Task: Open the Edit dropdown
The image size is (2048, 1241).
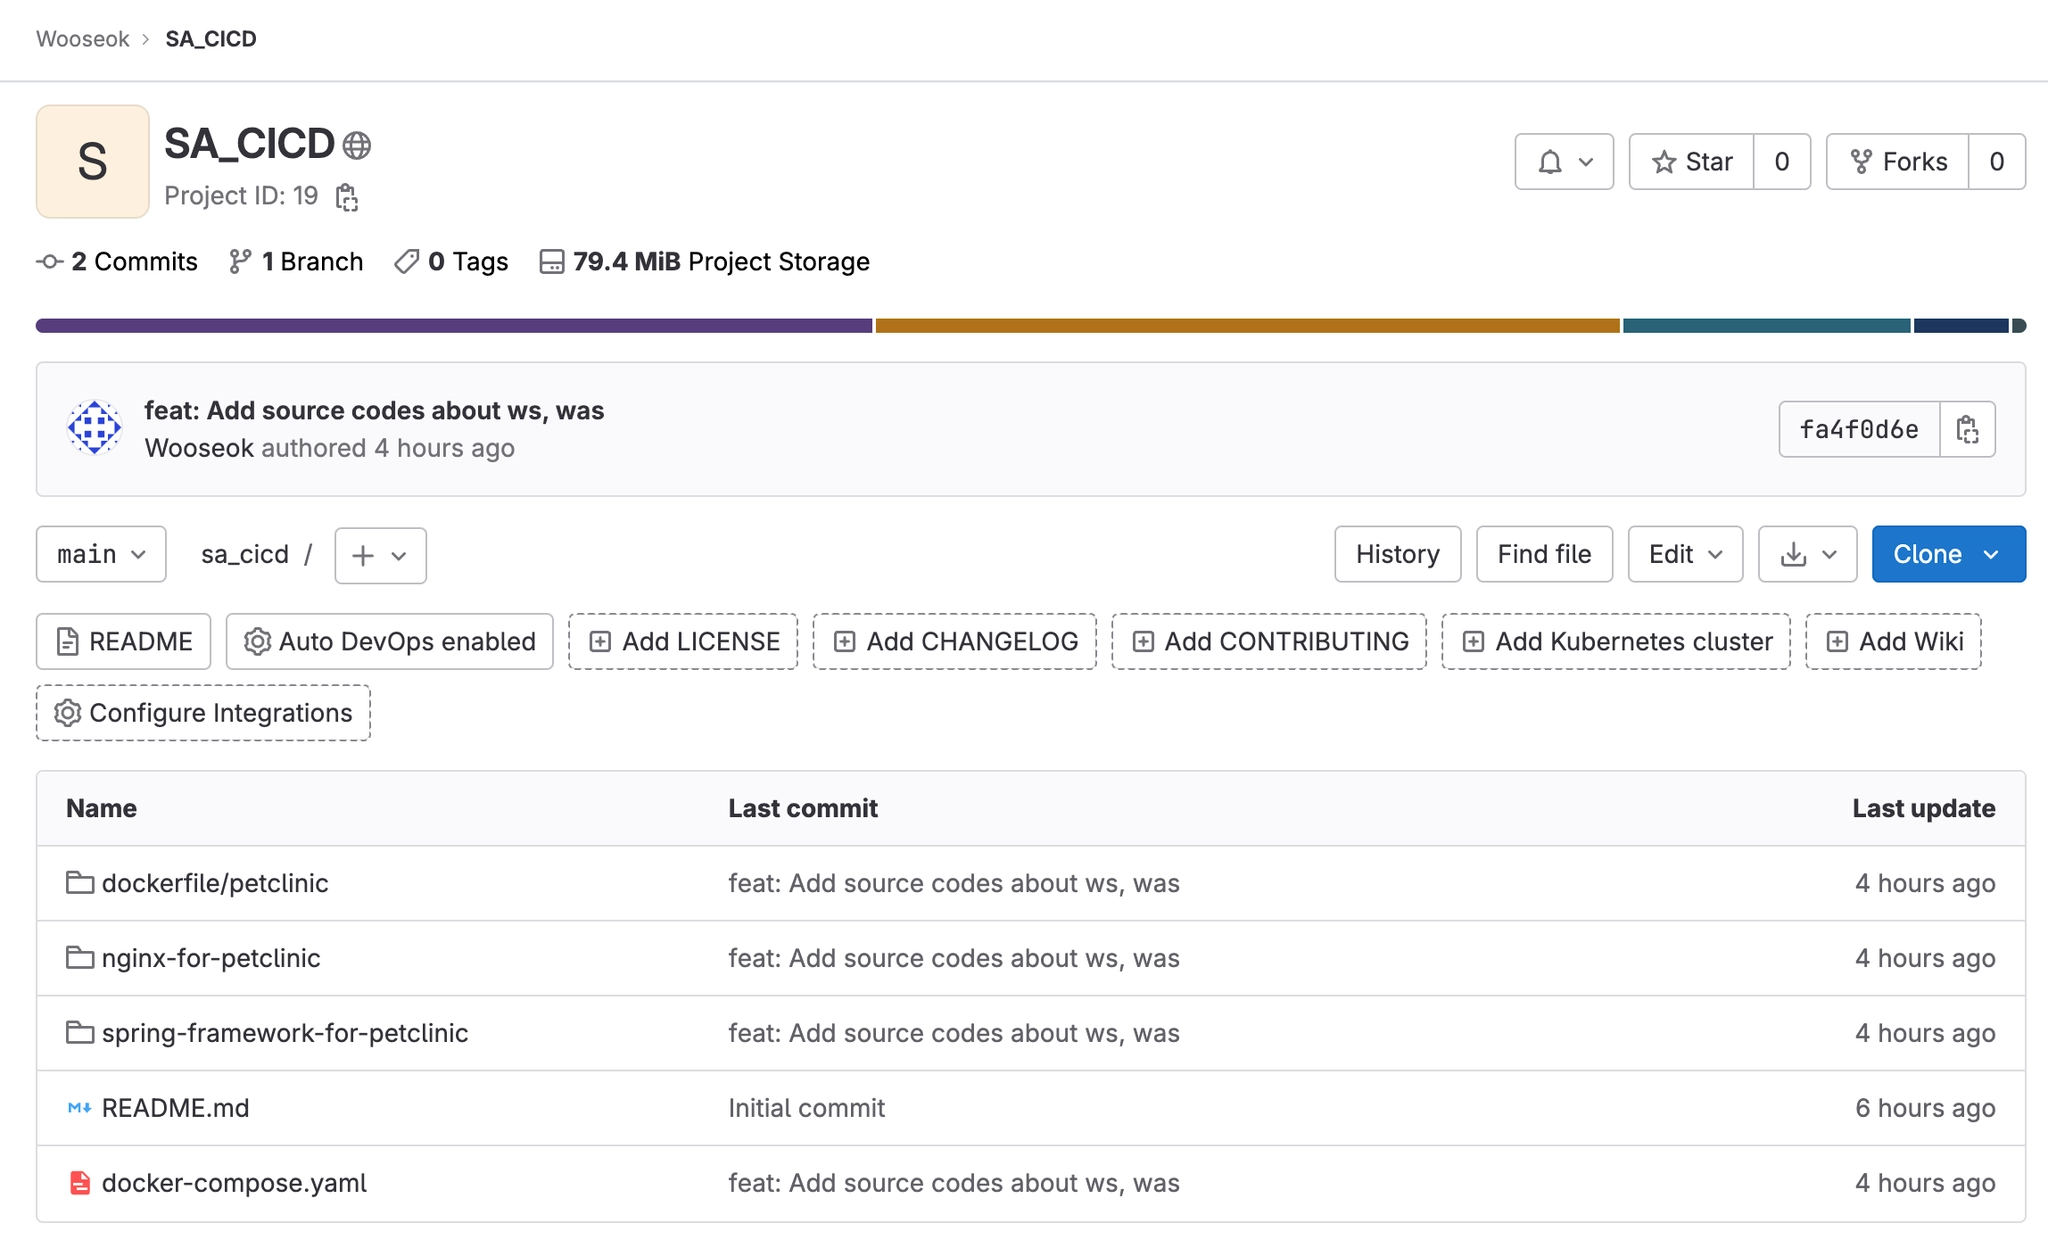Action: 1685,554
